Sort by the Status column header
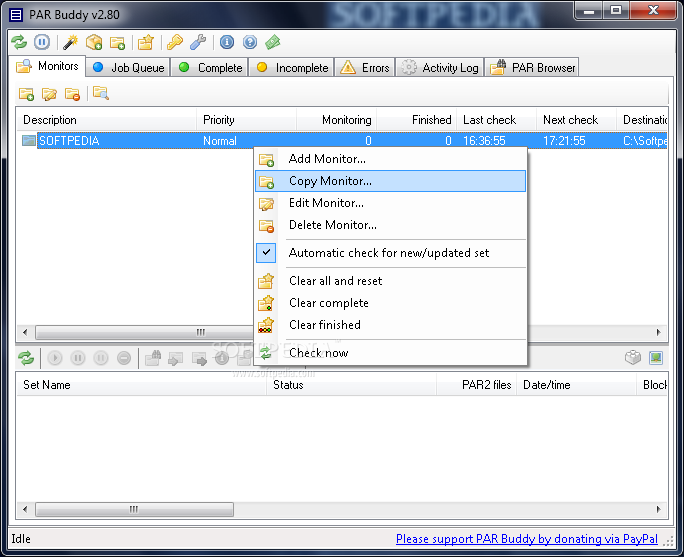 (x=351, y=385)
